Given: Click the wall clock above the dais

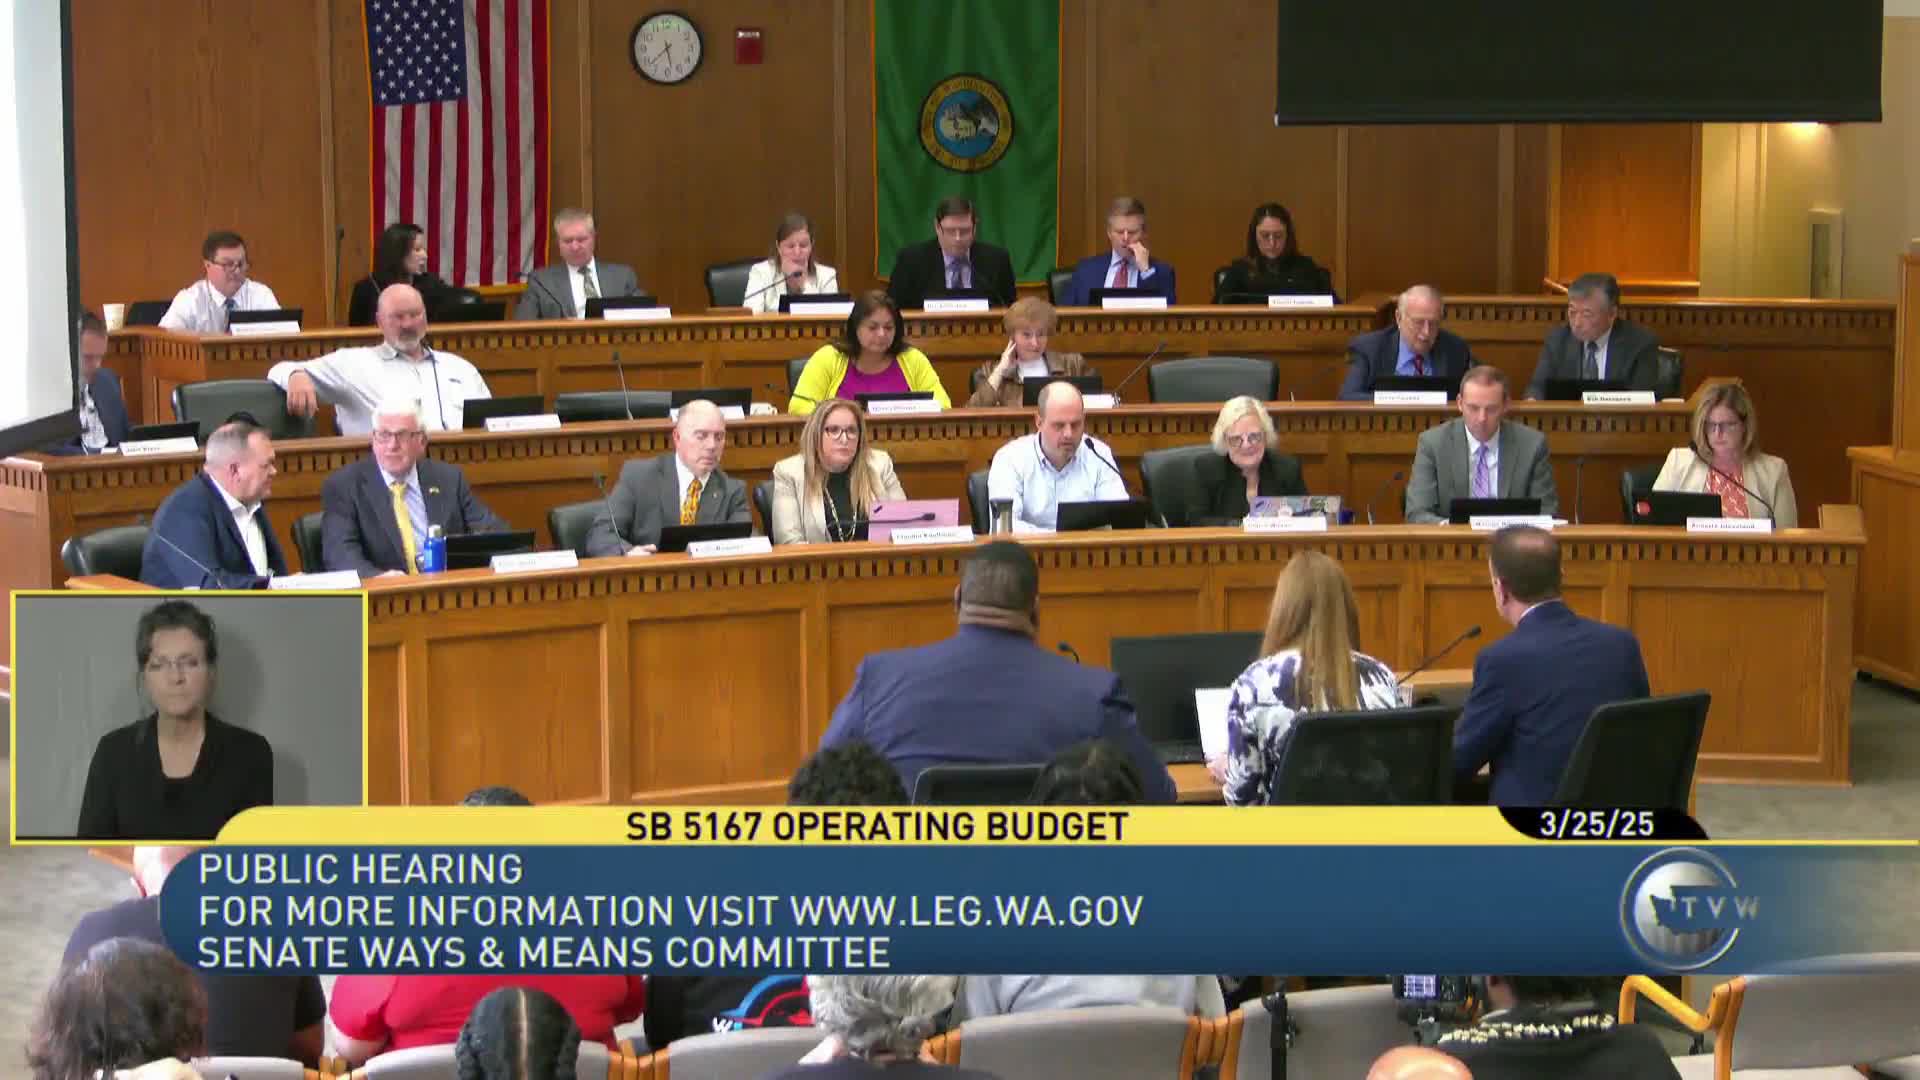Looking at the screenshot, I should (x=666, y=47).
